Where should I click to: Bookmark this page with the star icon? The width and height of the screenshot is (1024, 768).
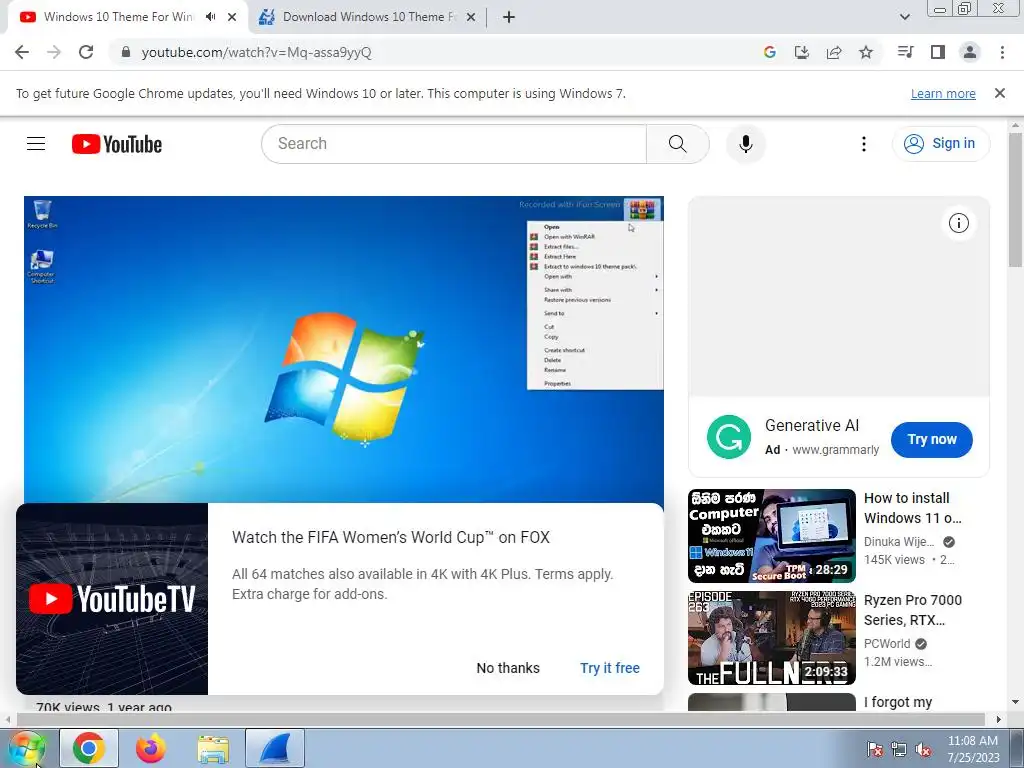866,52
